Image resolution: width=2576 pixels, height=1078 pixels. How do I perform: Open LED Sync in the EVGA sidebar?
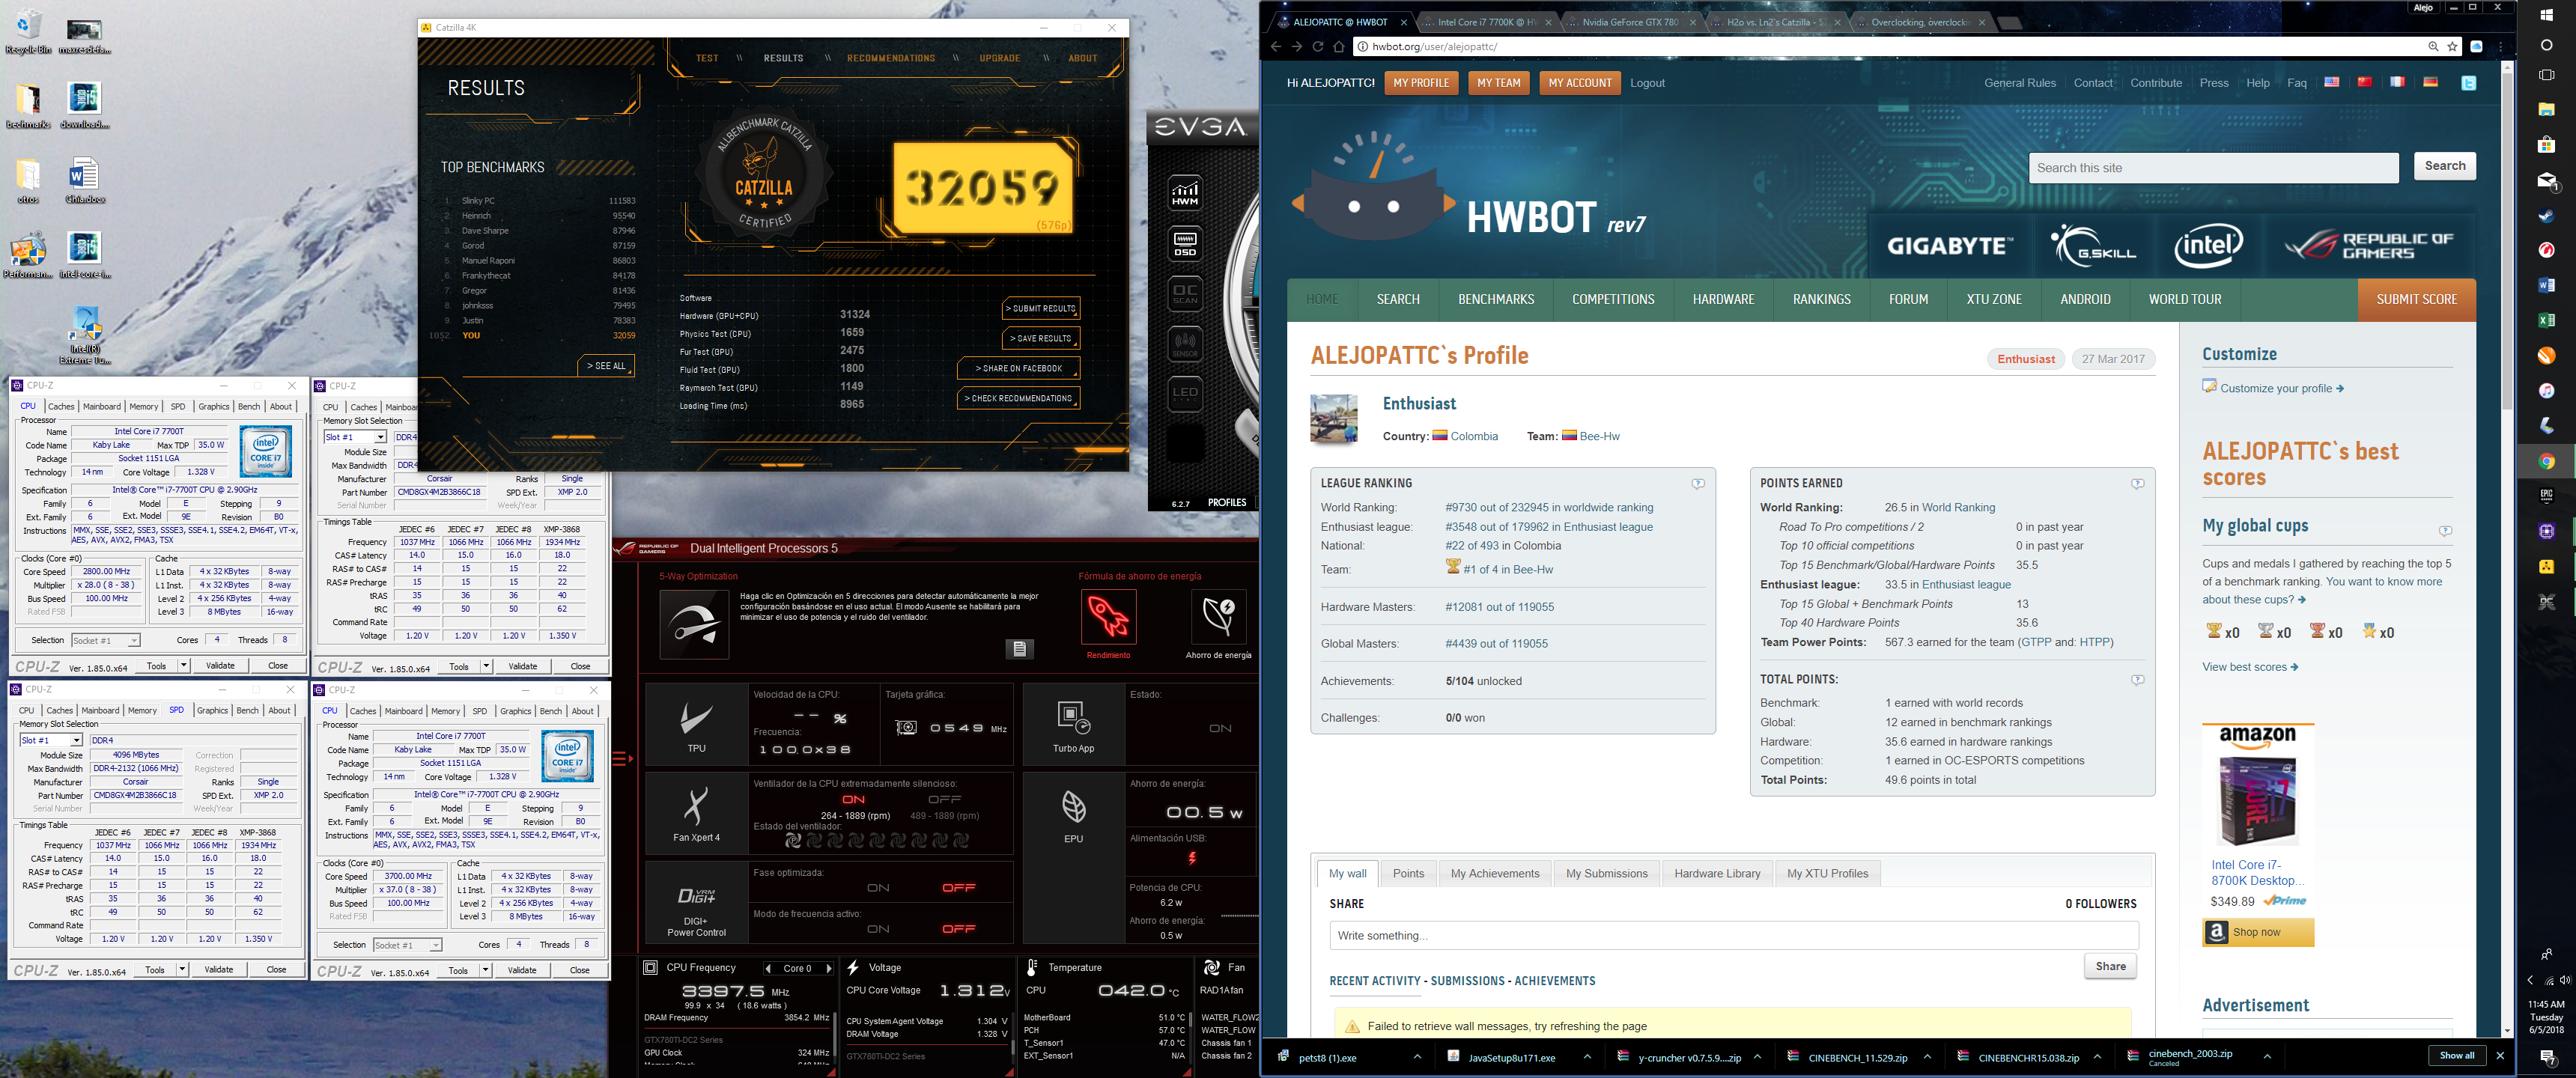coord(1185,393)
